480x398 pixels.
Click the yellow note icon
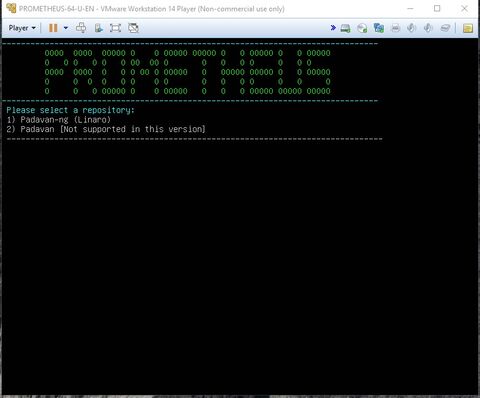point(468,28)
